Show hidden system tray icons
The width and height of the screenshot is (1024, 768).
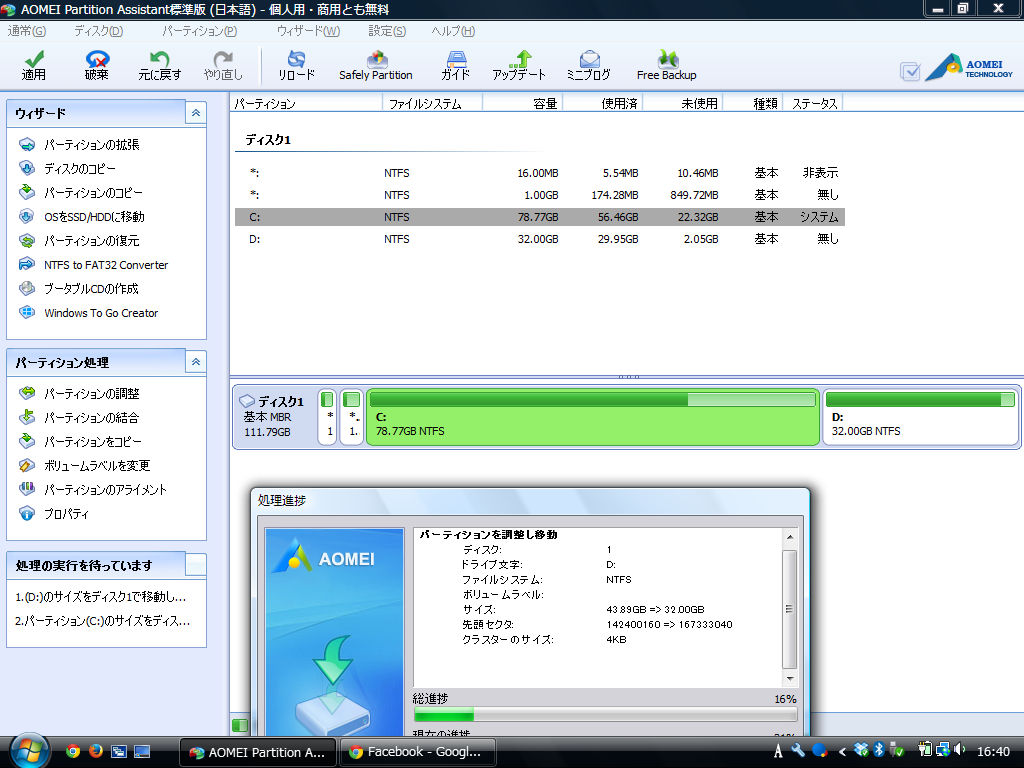click(842, 752)
